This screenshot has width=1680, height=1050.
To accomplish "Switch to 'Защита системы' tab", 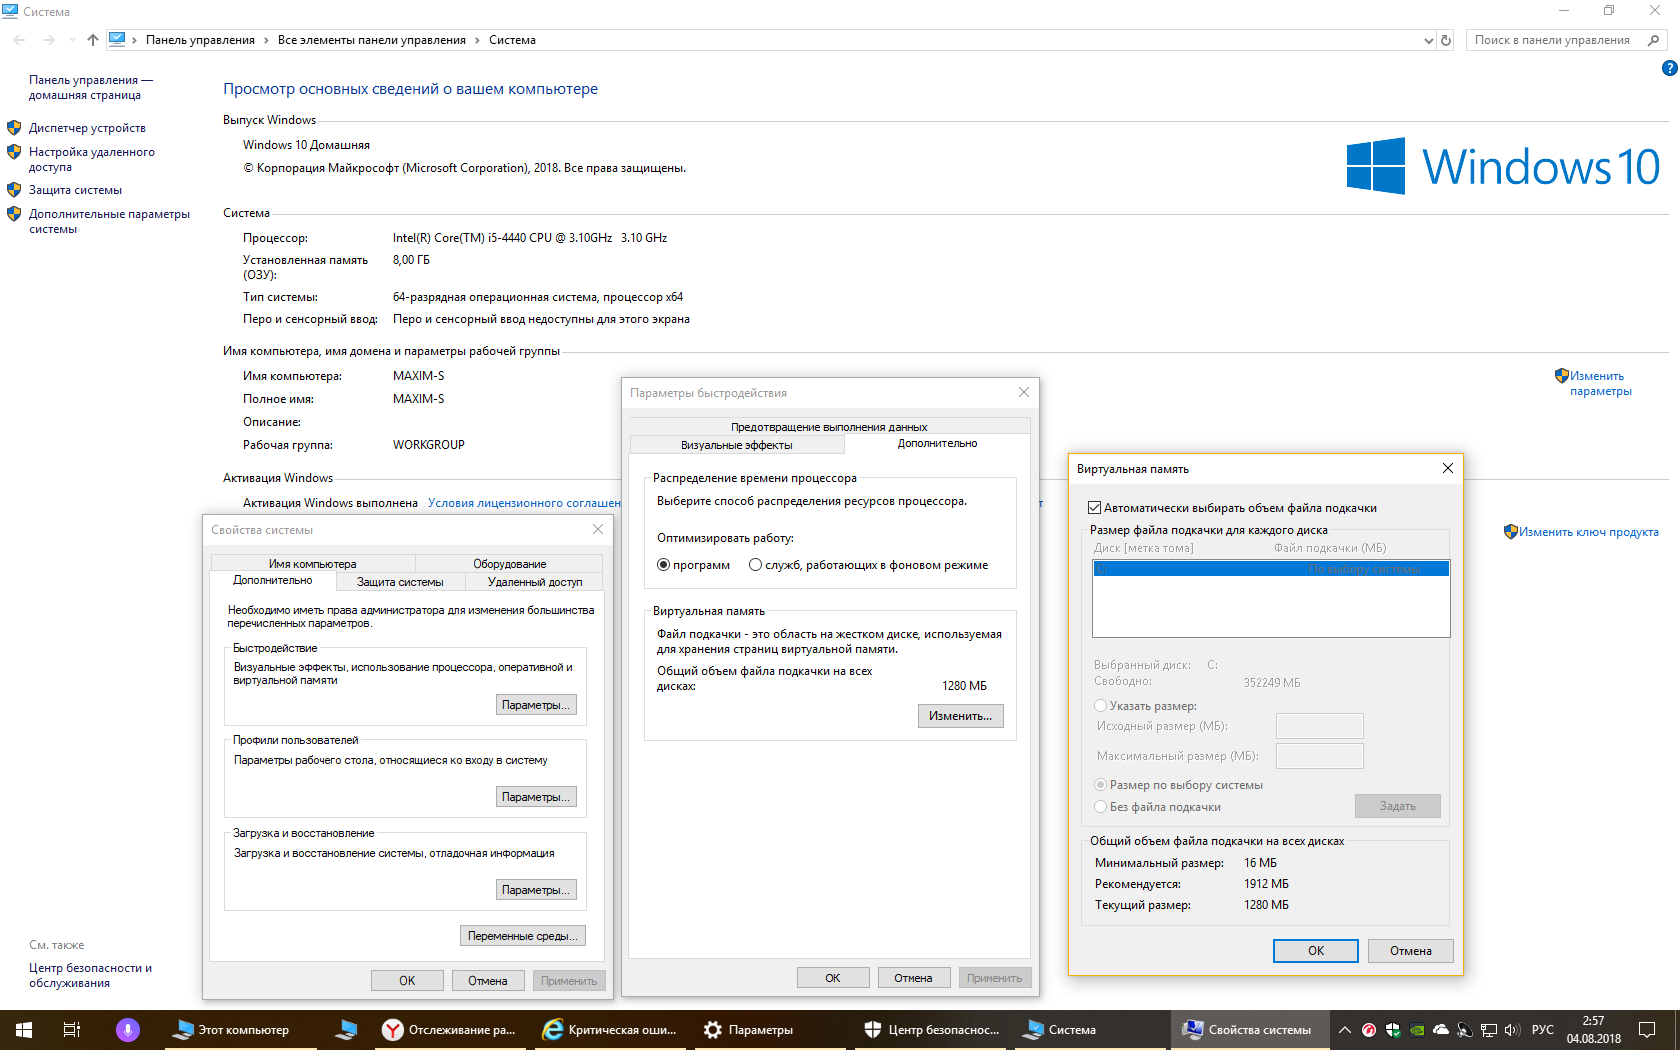I will point(400,582).
